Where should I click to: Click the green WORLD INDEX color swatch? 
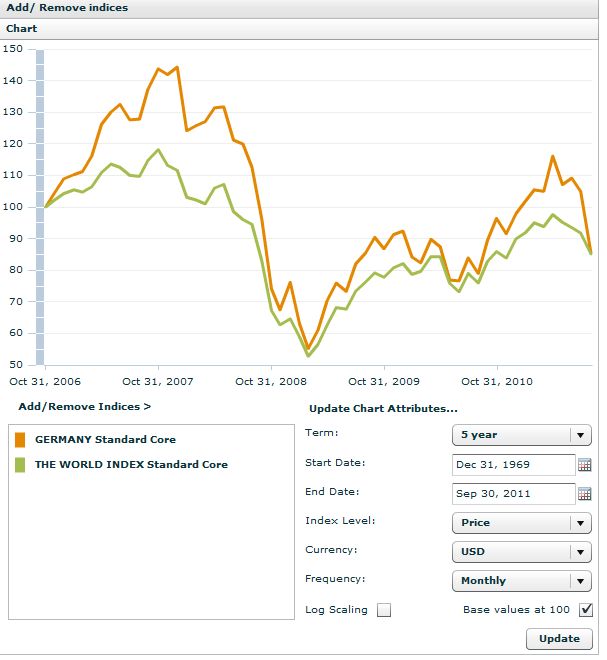coord(20,465)
